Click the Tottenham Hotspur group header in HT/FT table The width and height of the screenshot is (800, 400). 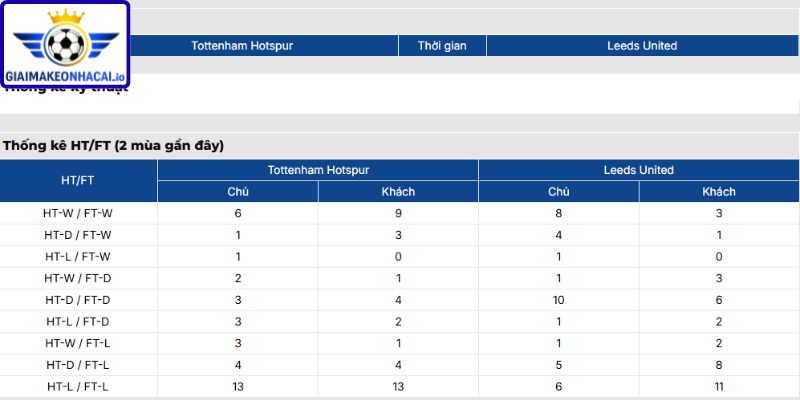(x=318, y=170)
